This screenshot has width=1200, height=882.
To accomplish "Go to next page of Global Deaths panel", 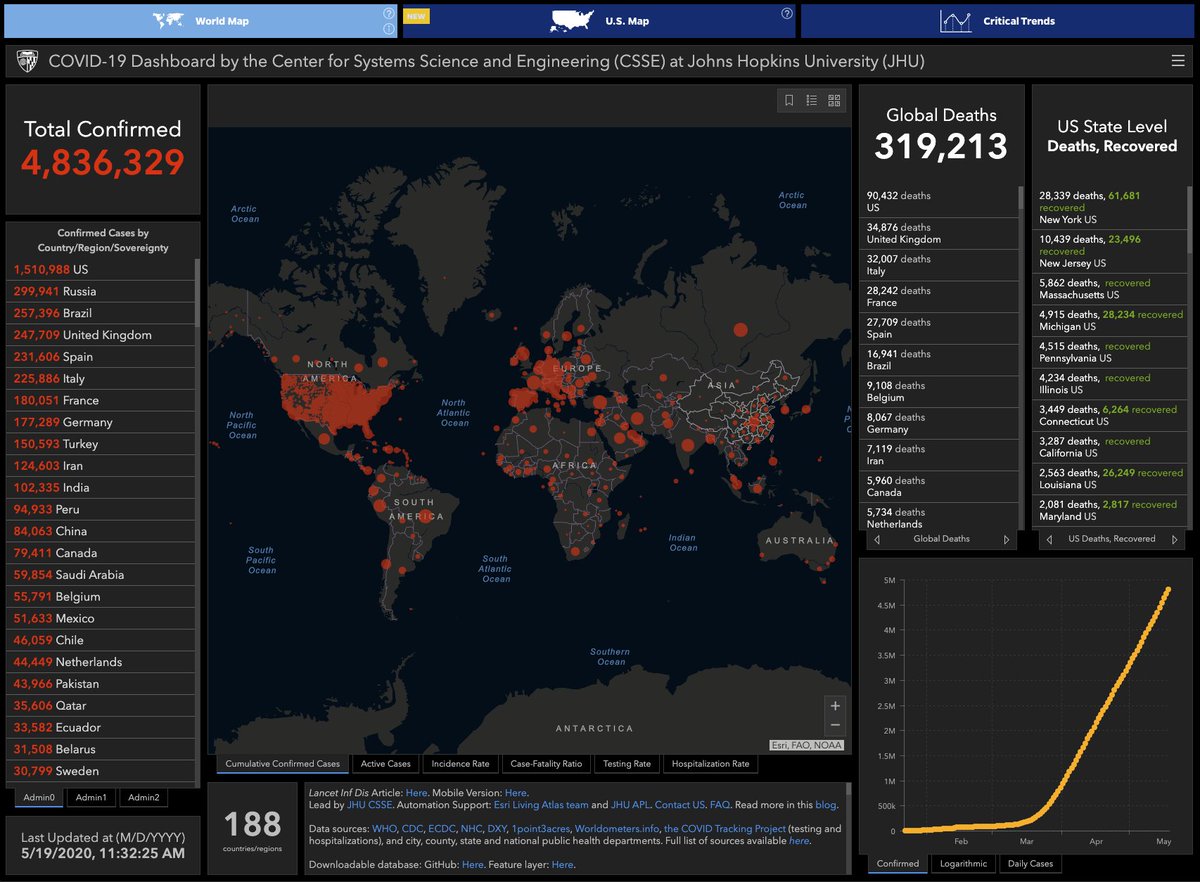I will (1007, 539).
